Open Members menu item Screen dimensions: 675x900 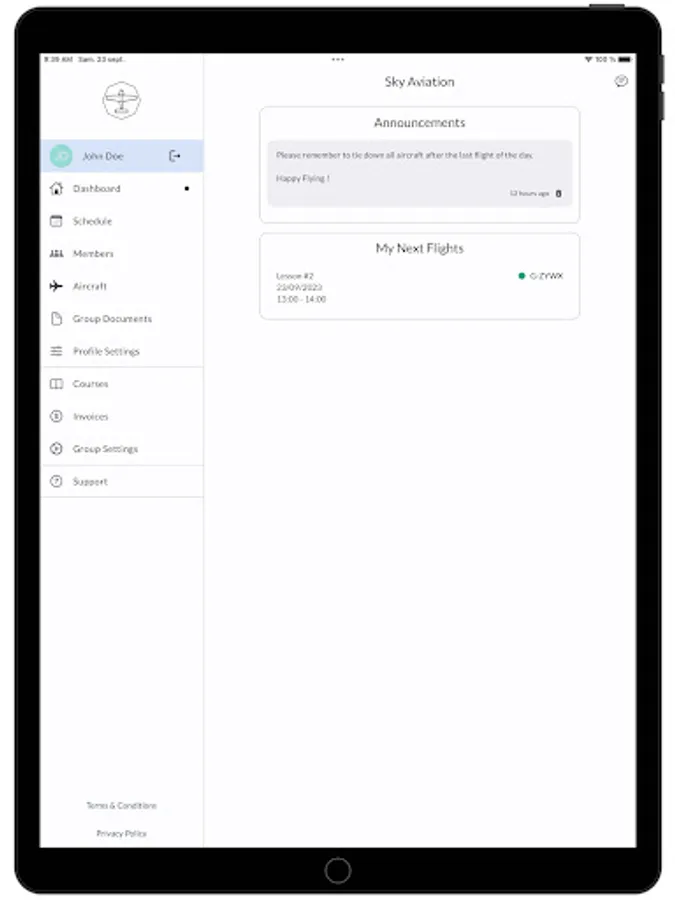122,254
